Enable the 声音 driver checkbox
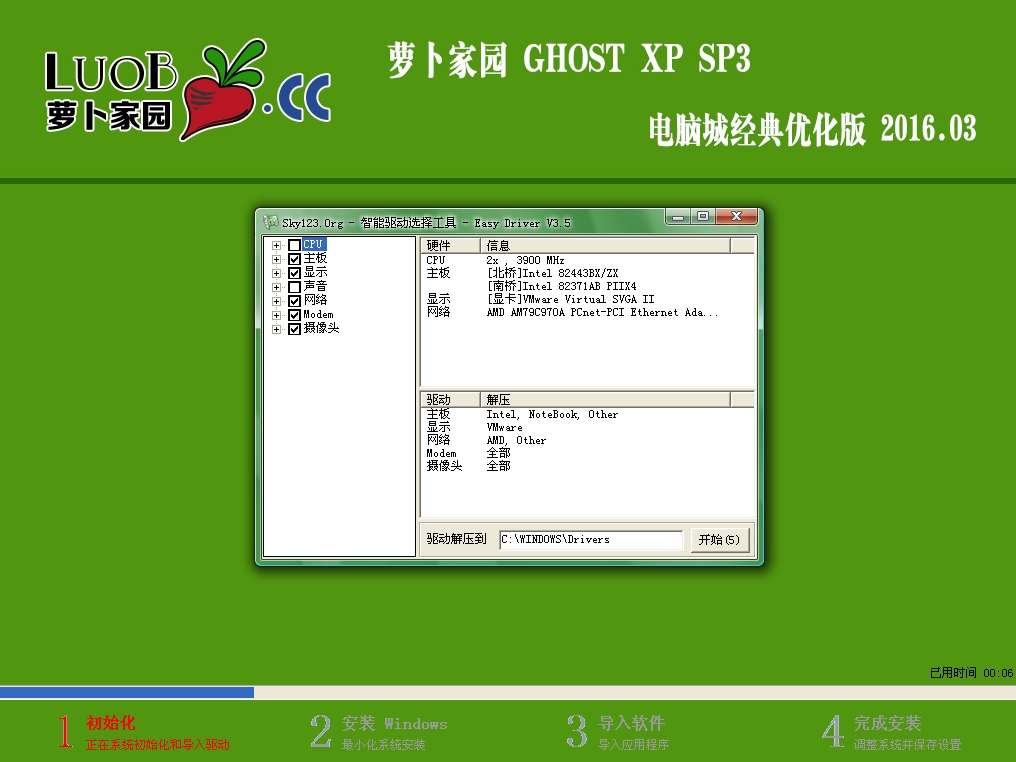Image resolution: width=1016 pixels, height=762 pixels. coord(294,287)
